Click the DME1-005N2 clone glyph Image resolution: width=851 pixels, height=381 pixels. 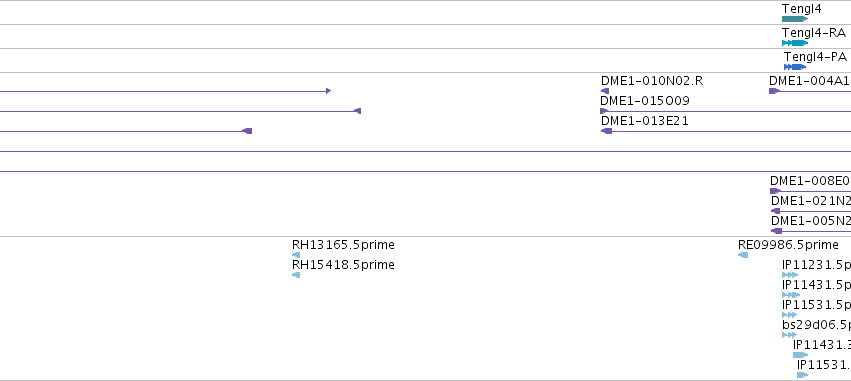(777, 231)
